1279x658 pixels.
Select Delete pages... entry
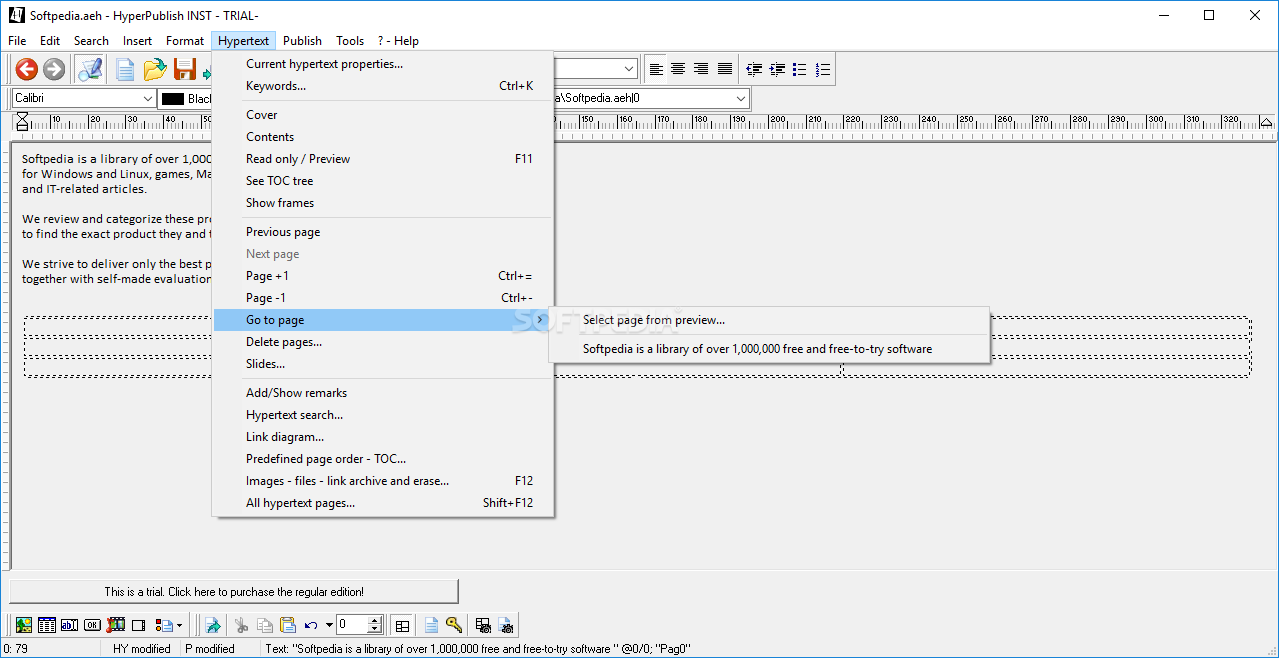point(381,342)
